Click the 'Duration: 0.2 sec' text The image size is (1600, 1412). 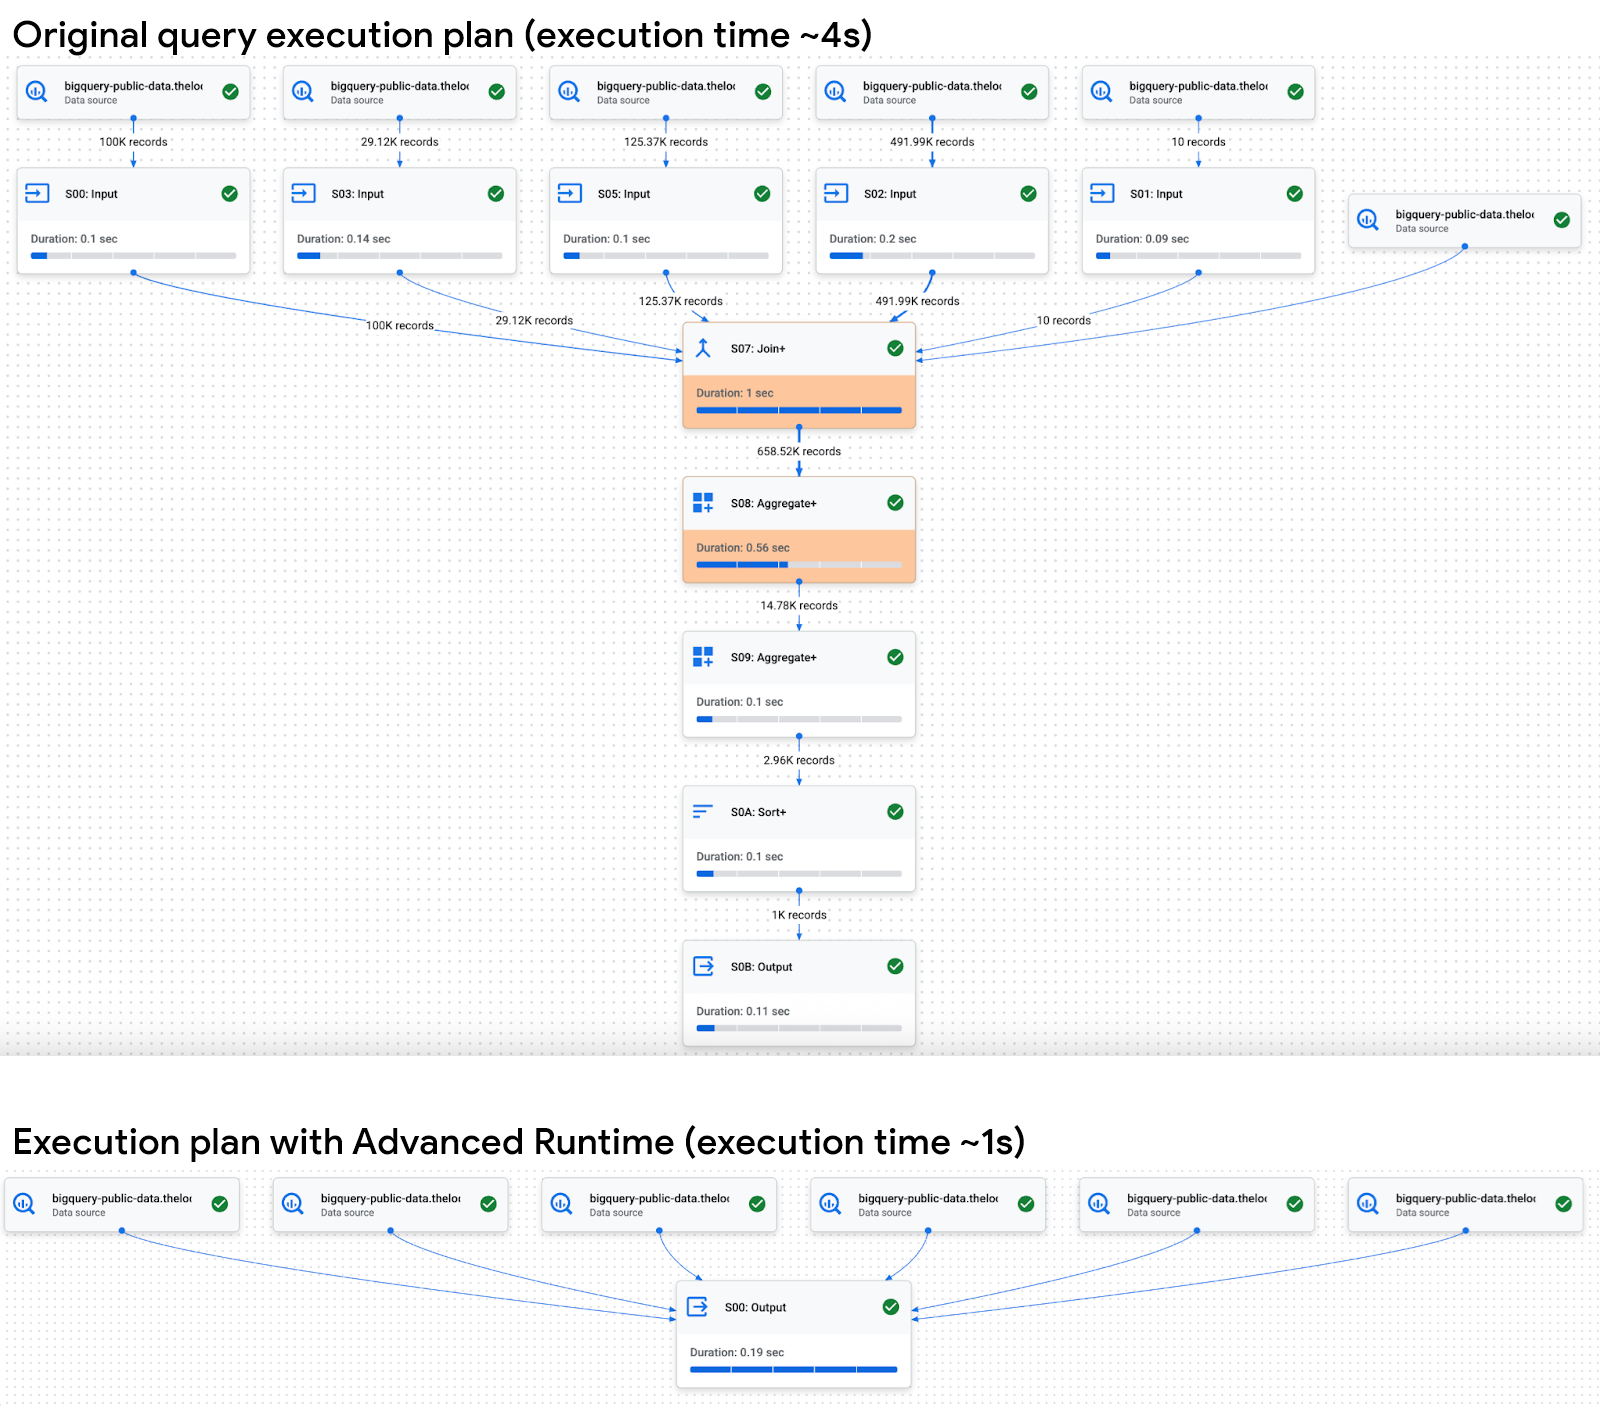tap(873, 239)
